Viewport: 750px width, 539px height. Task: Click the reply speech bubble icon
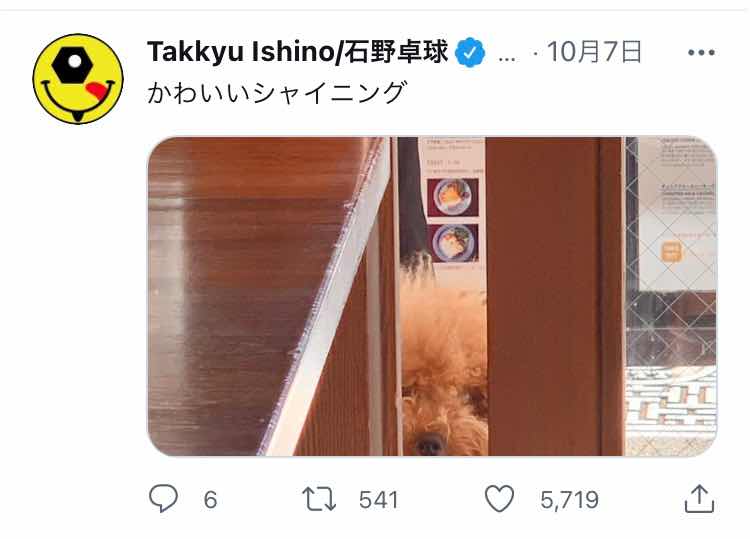tap(163, 498)
